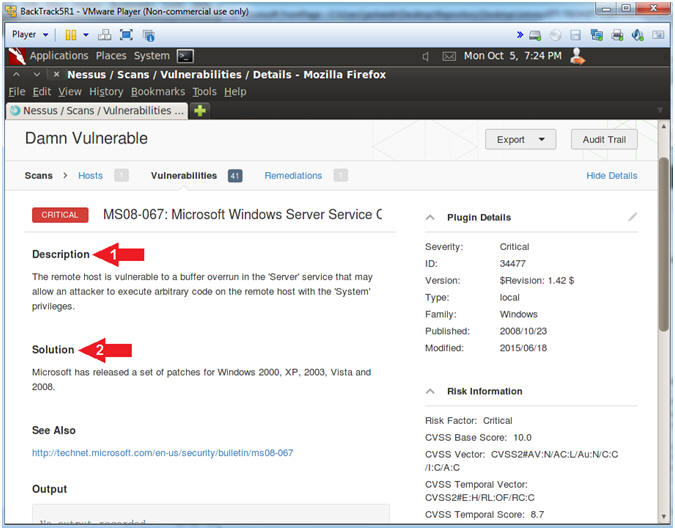This screenshot has height=530, width=675.
Task: Launch the terminal from the panel
Action: pyautogui.click(x=186, y=56)
